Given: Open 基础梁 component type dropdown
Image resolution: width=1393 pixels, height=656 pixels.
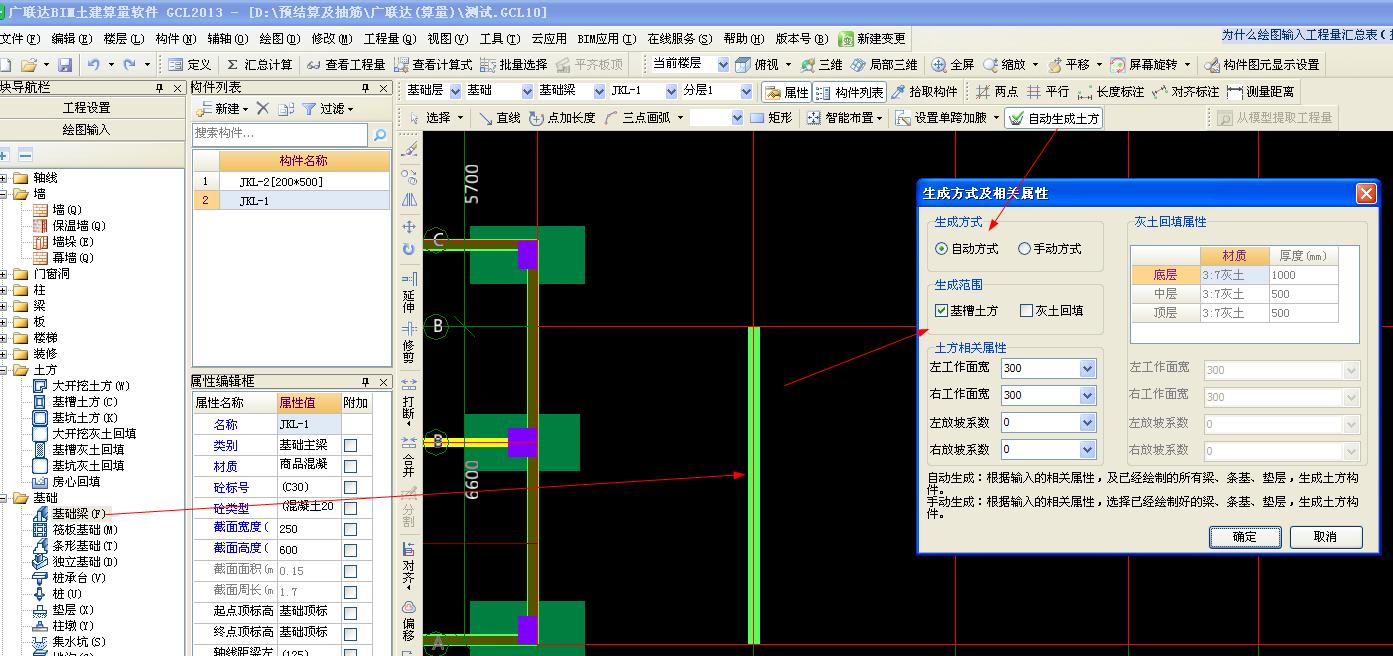Looking at the screenshot, I should click(599, 91).
